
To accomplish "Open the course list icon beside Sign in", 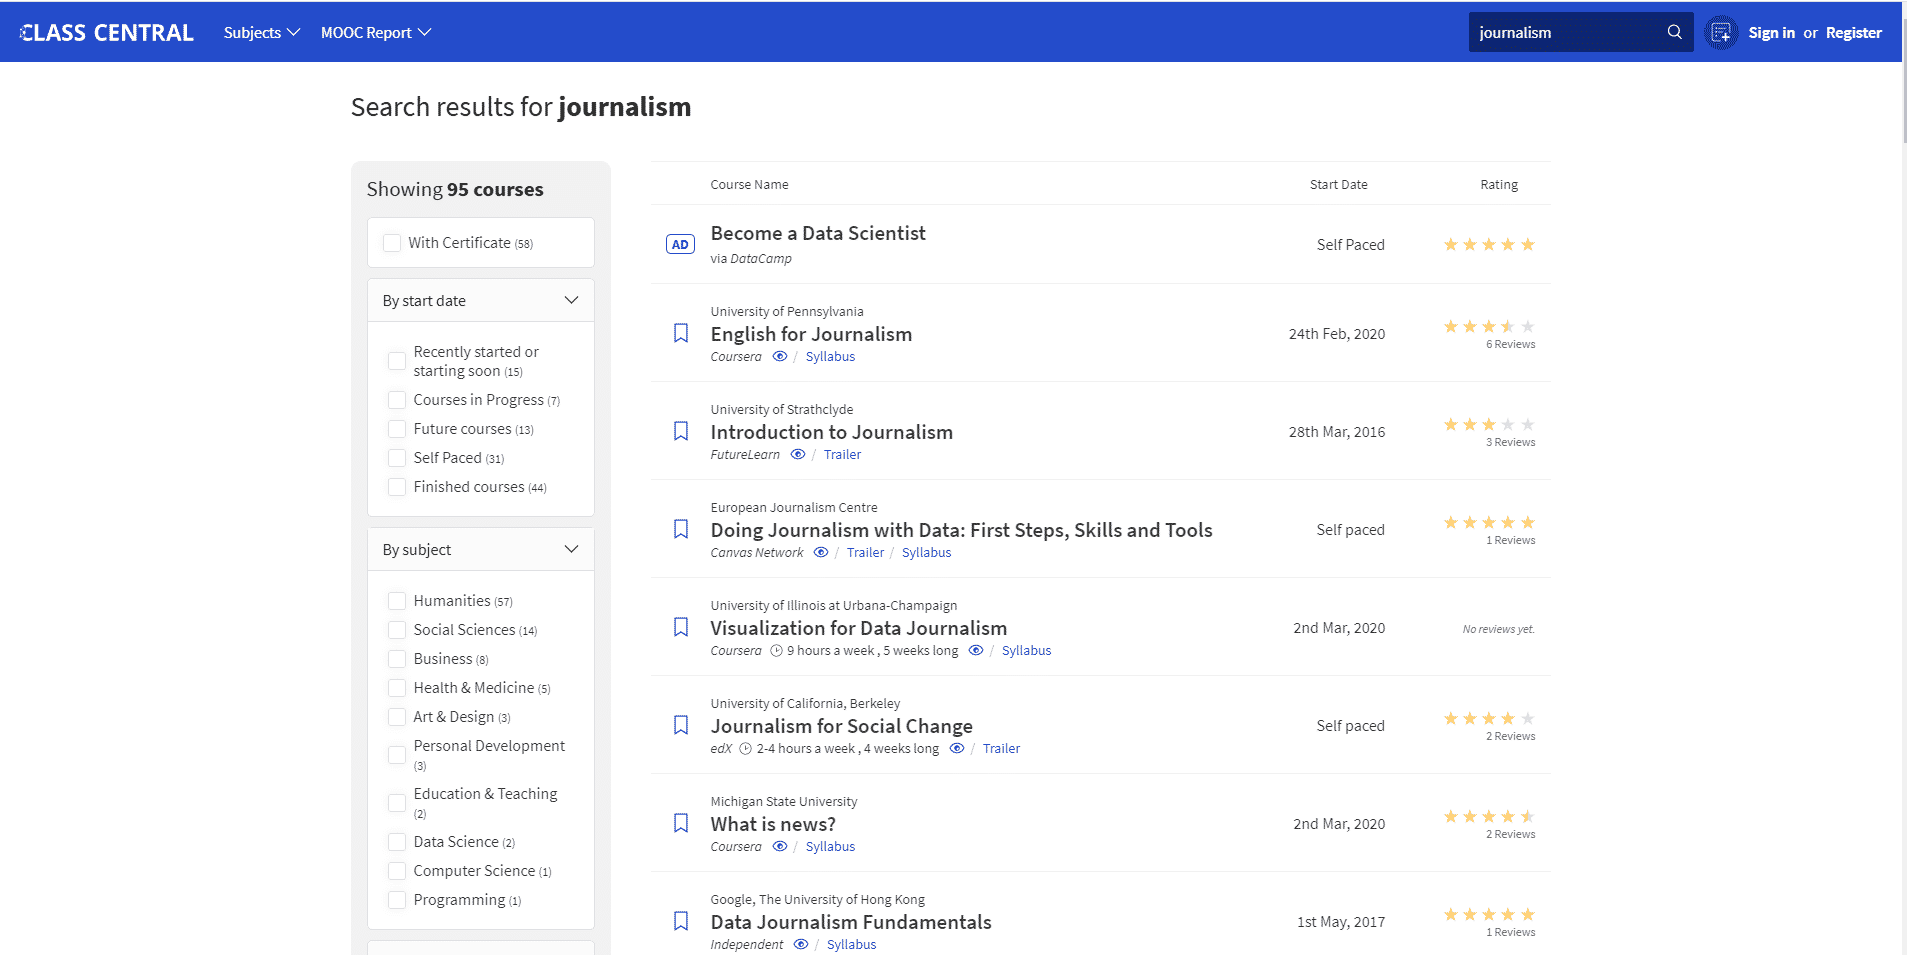I will coord(1720,33).
